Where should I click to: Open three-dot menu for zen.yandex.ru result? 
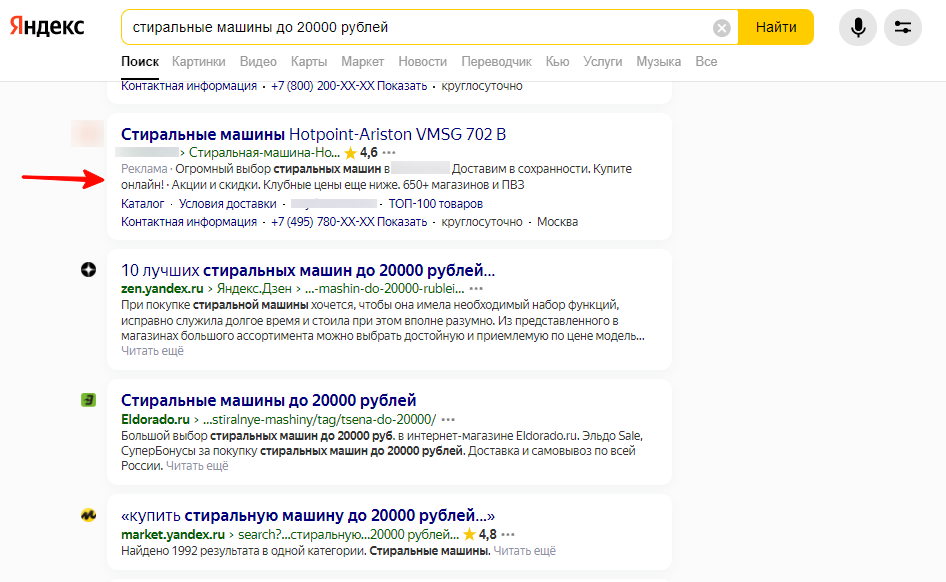476,289
